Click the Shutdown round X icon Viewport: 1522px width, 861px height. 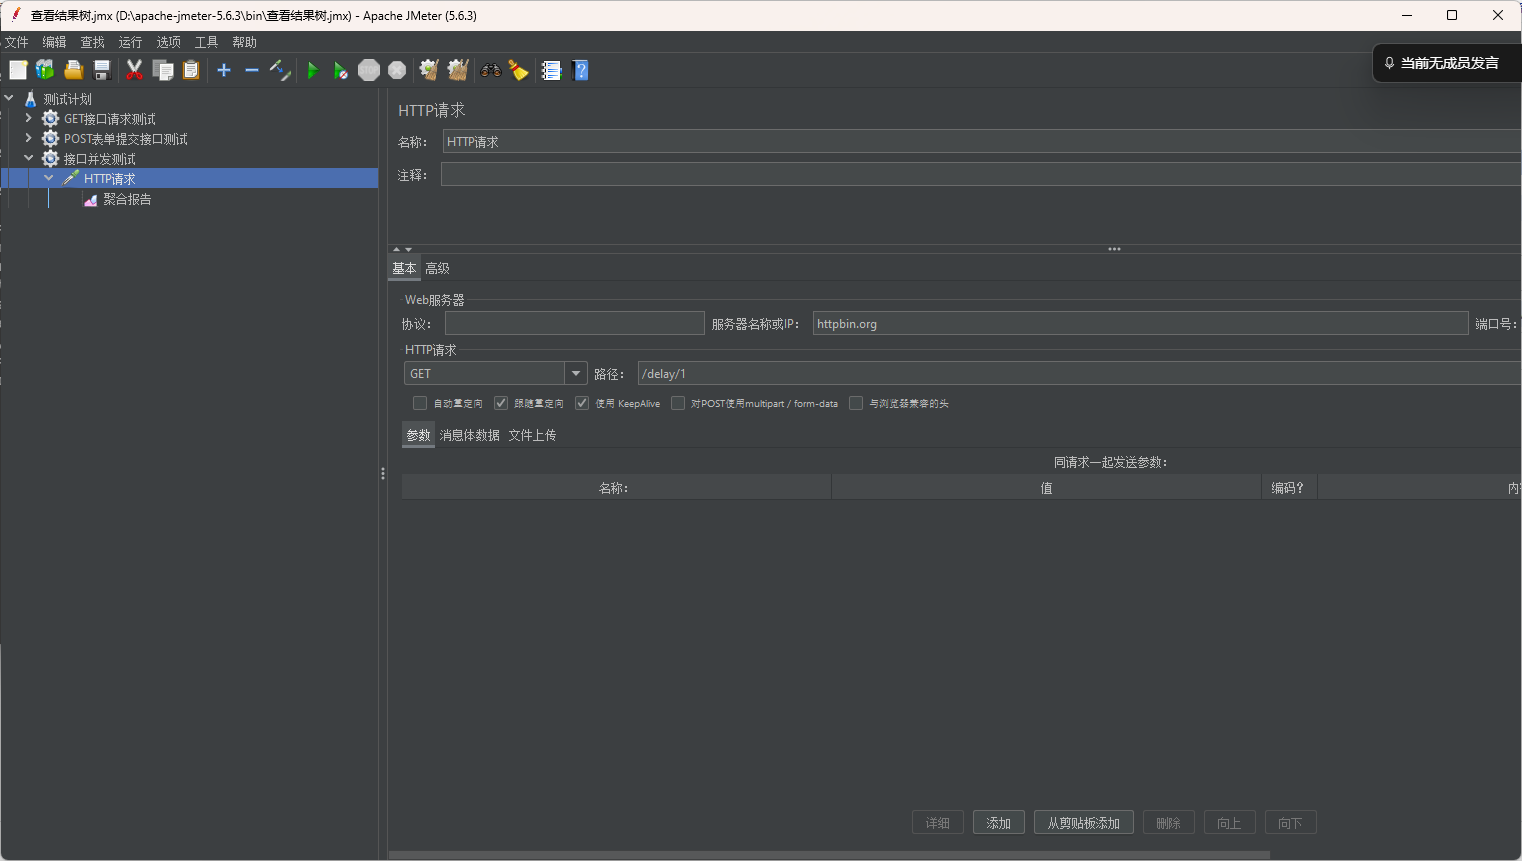pos(397,70)
